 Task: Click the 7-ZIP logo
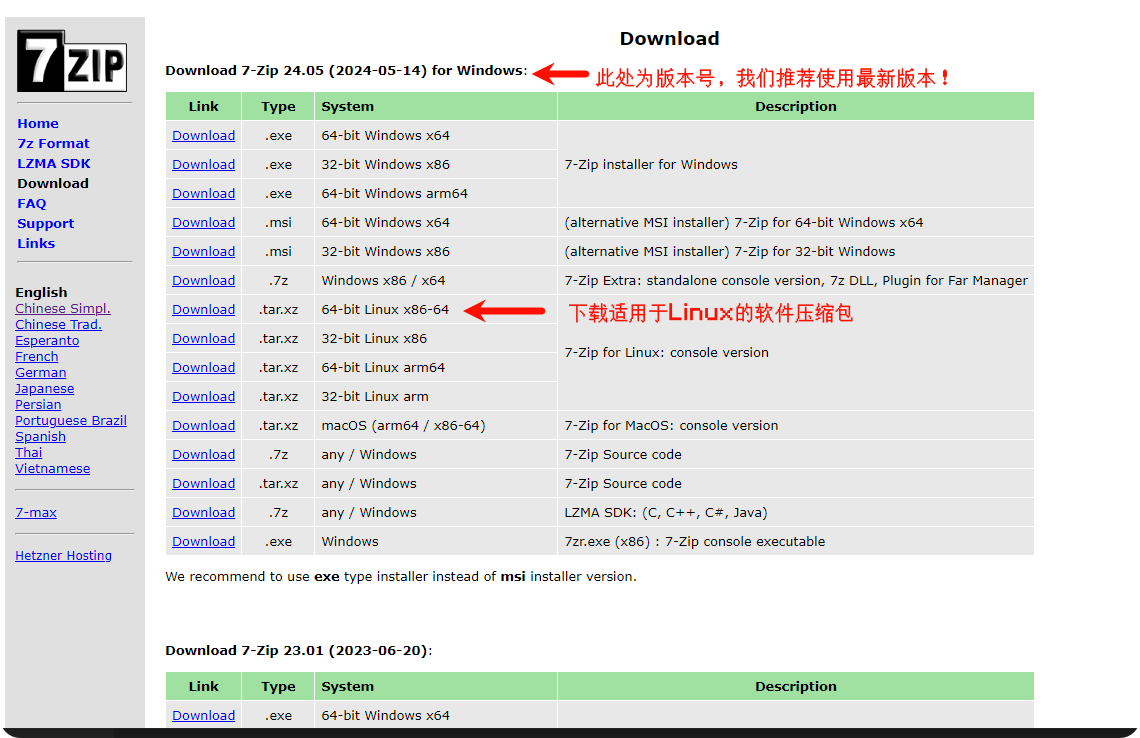tap(72, 61)
